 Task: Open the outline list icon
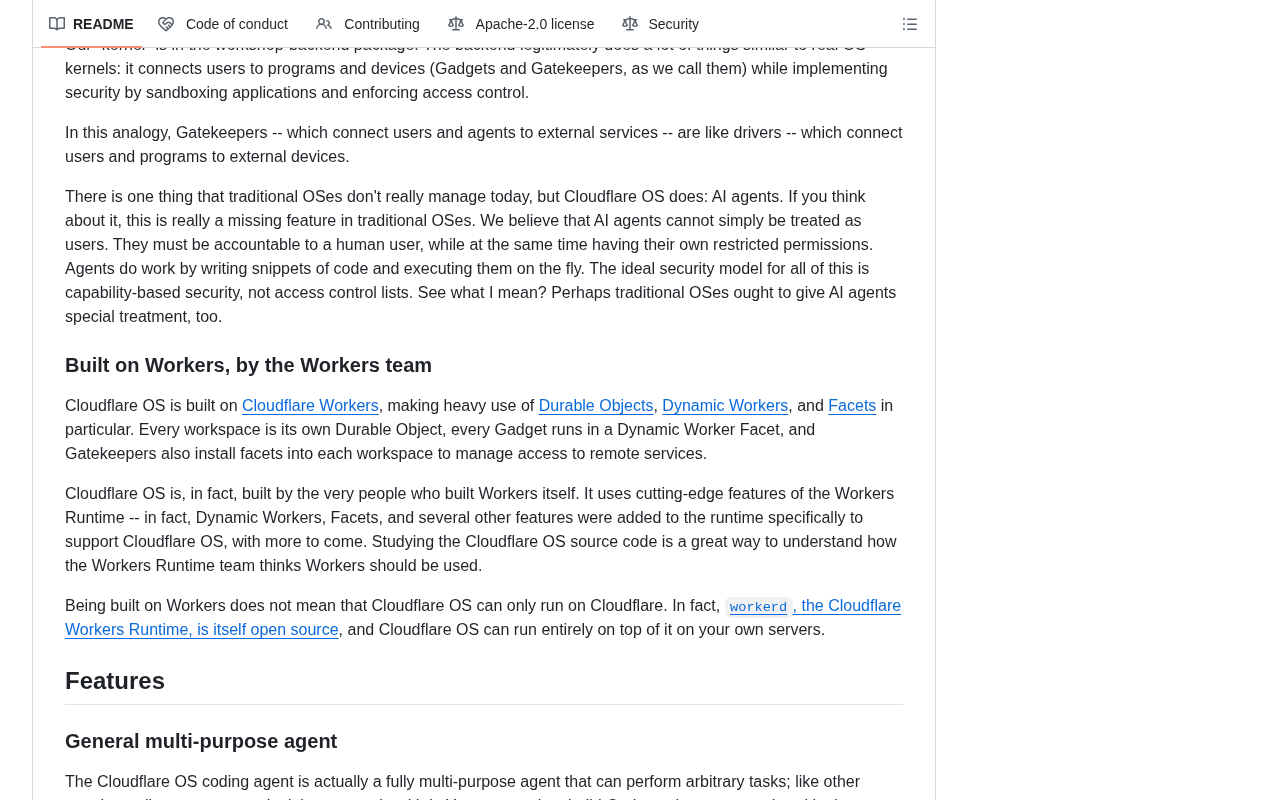tap(910, 24)
